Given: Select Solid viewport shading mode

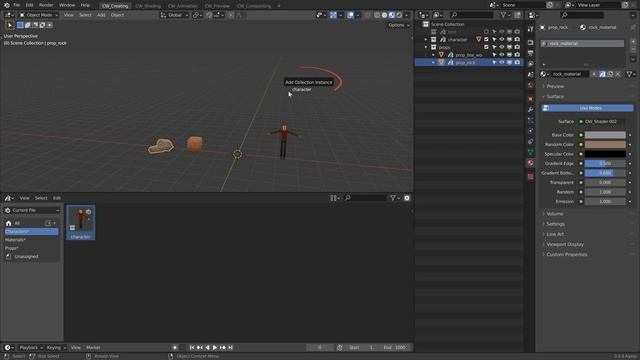Looking at the screenshot, I should [384, 15].
